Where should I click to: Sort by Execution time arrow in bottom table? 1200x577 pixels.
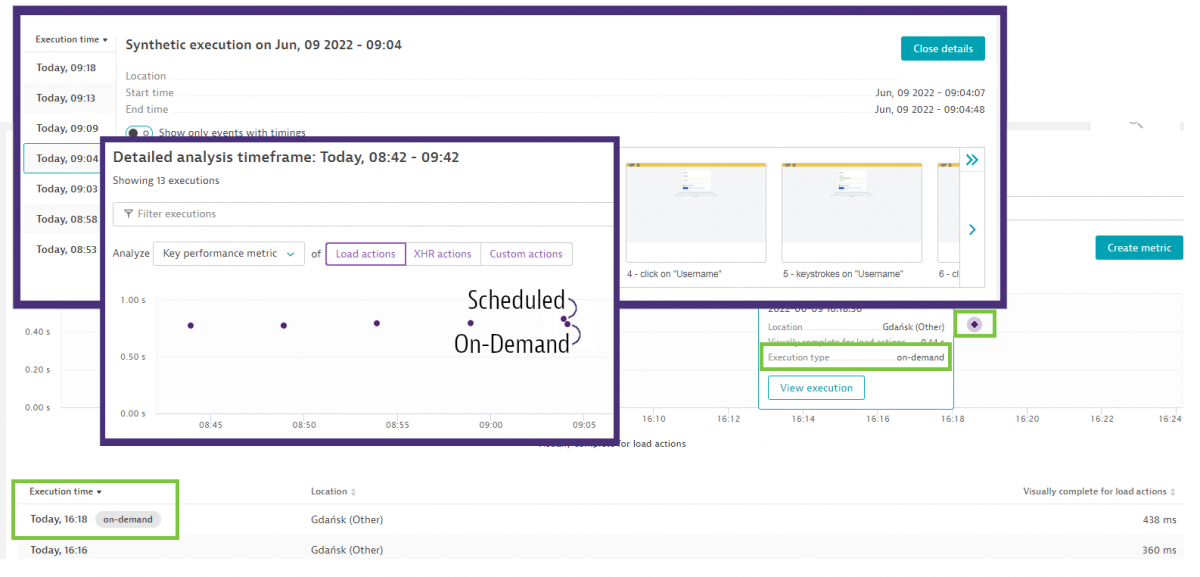coord(101,492)
